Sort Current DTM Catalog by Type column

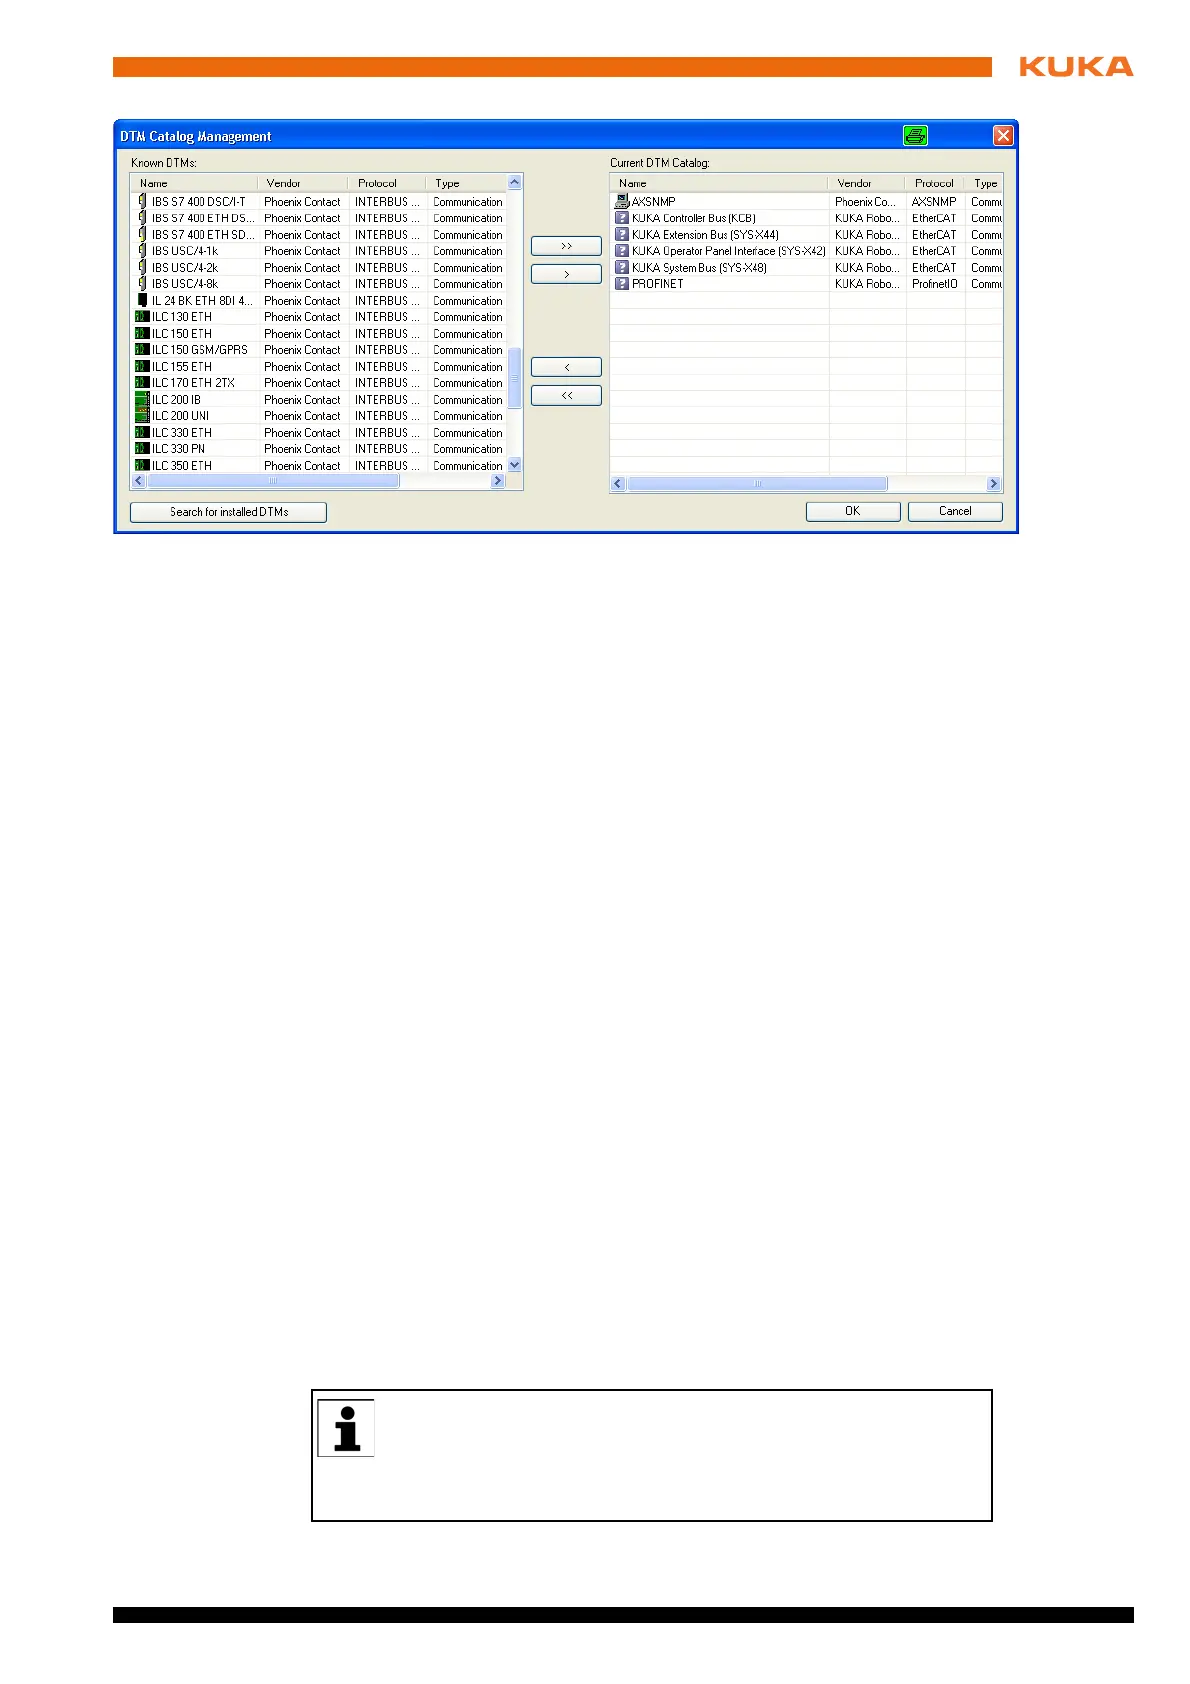coord(985,183)
